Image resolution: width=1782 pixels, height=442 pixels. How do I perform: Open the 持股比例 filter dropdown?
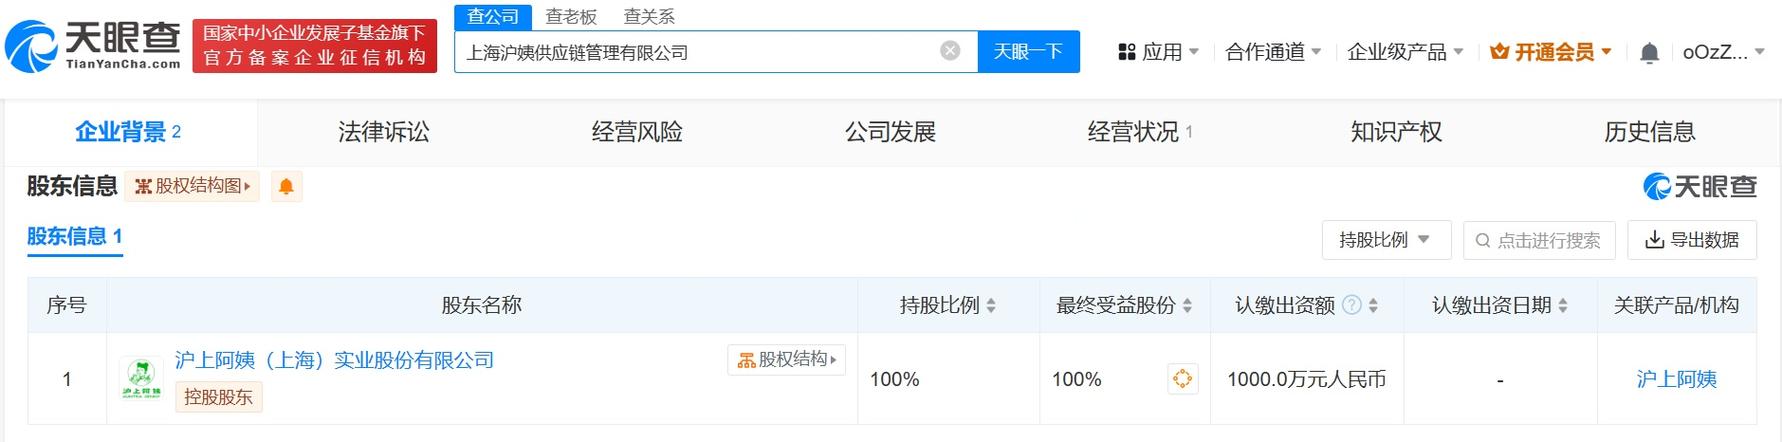[1386, 240]
